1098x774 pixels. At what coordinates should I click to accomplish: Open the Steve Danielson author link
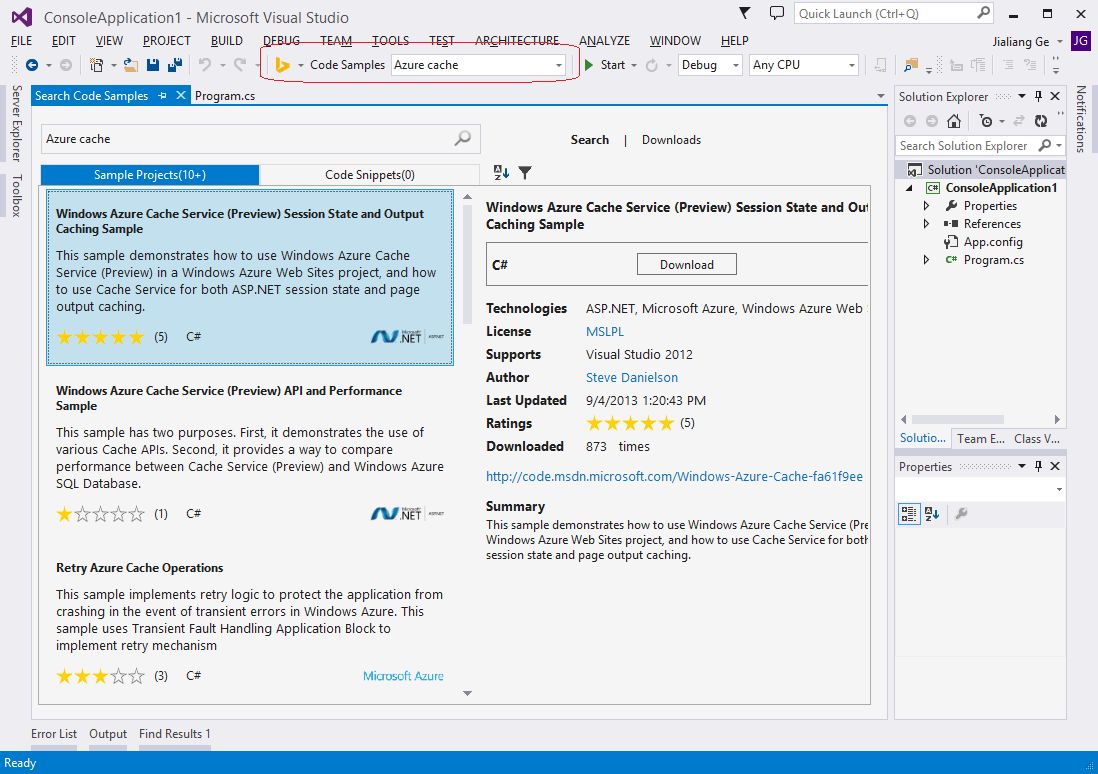[631, 377]
